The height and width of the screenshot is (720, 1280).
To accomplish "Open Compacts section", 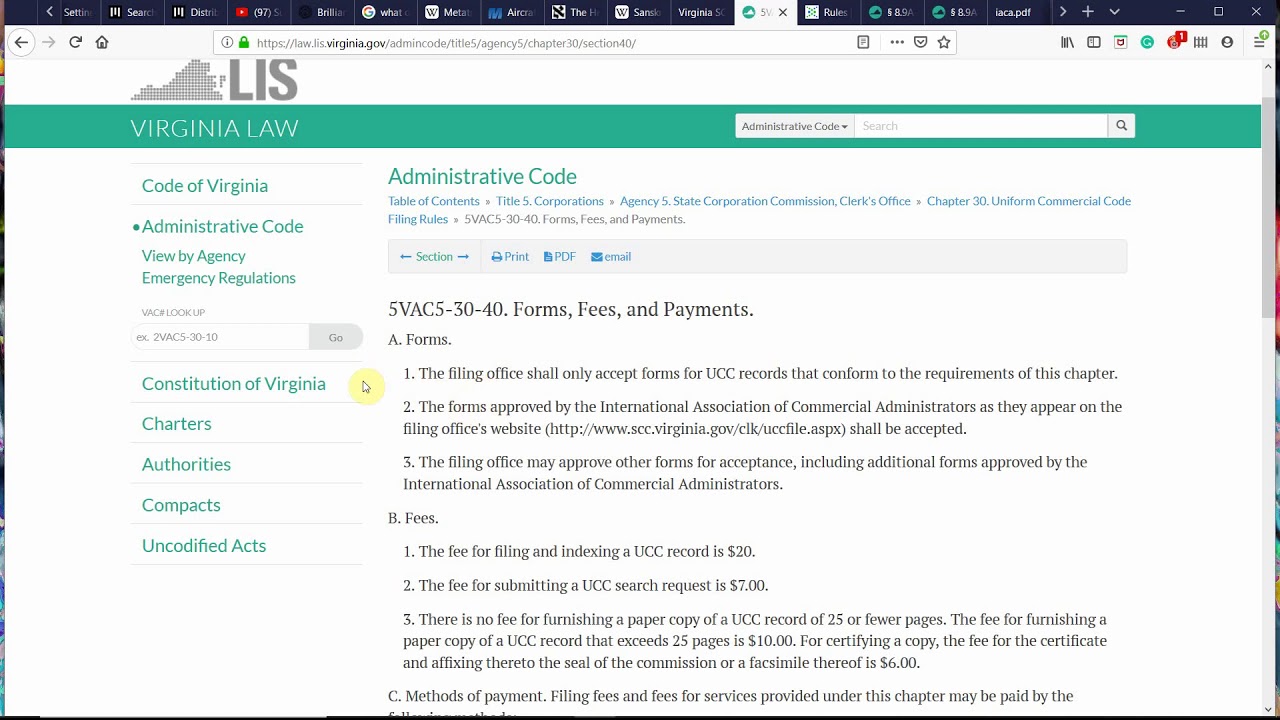I will click(x=181, y=505).
